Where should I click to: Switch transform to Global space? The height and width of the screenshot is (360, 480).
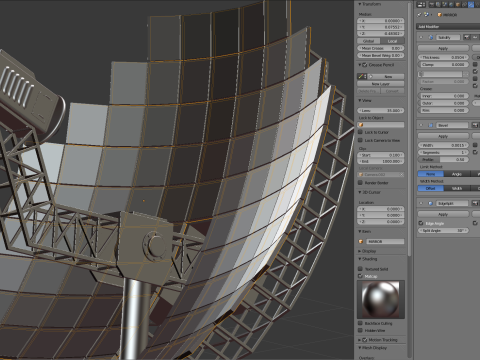pos(369,41)
